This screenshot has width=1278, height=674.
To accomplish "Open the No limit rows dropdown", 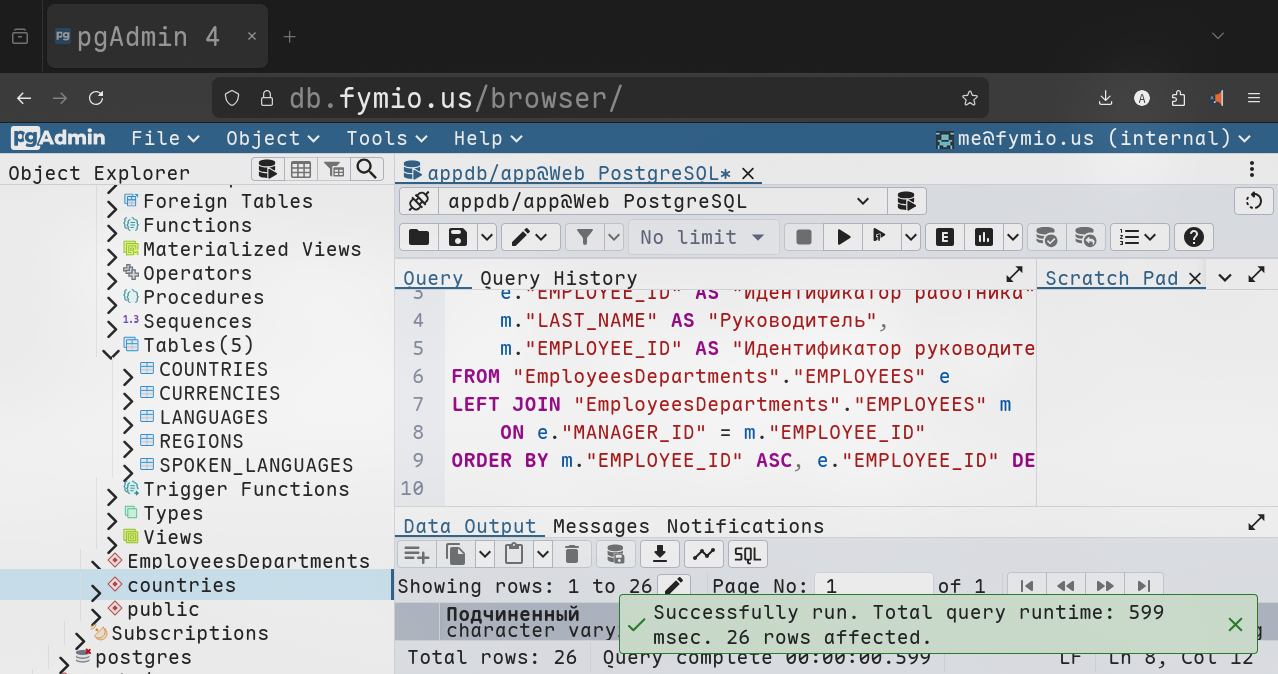I will point(703,237).
